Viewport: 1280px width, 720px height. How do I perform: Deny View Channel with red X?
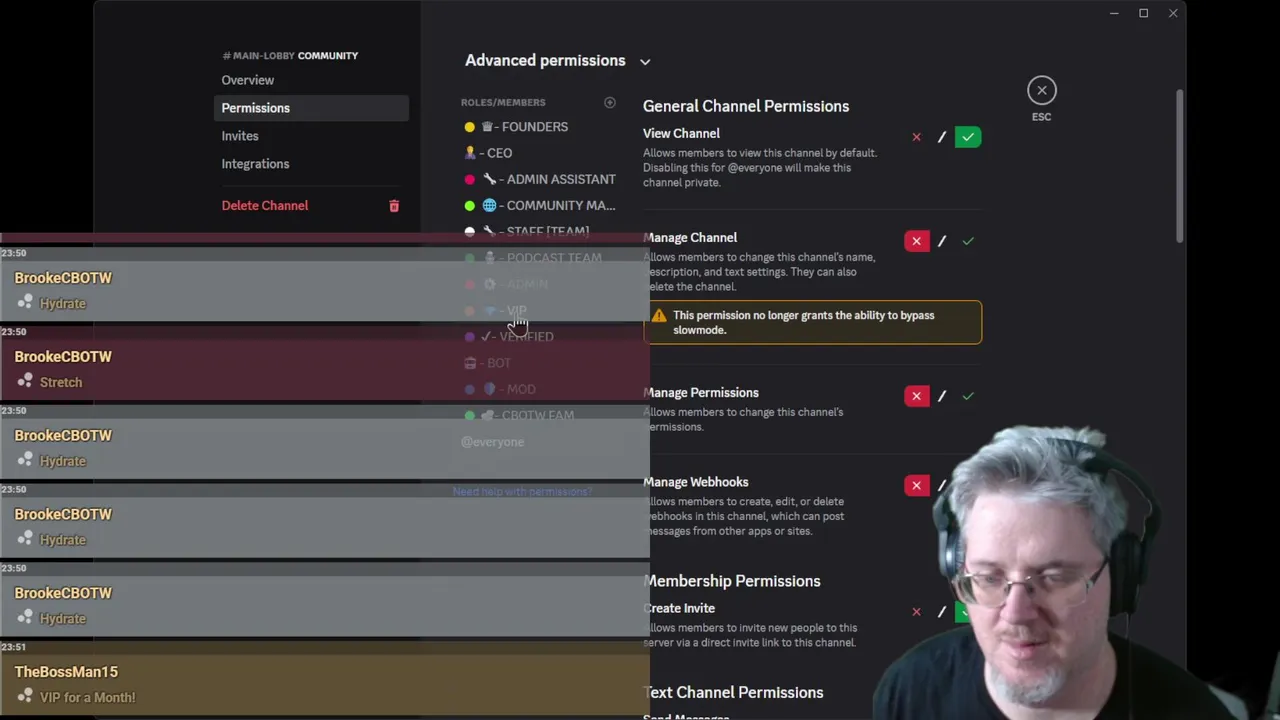[916, 137]
